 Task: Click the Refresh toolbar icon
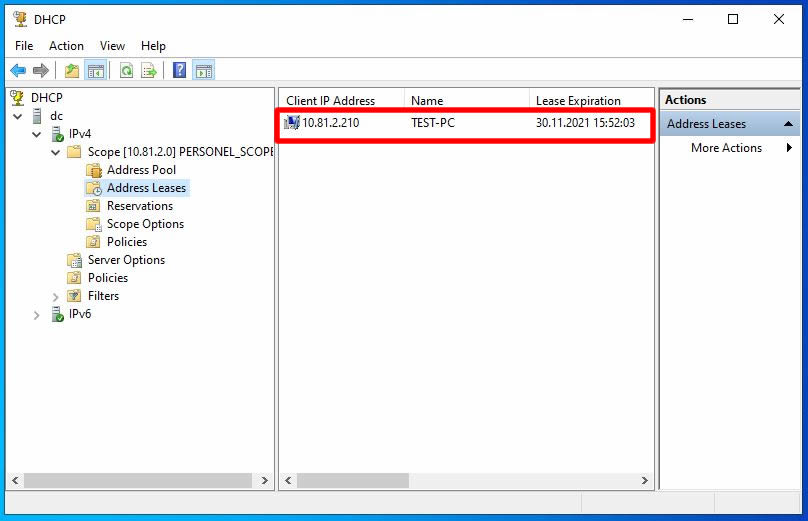(x=126, y=70)
